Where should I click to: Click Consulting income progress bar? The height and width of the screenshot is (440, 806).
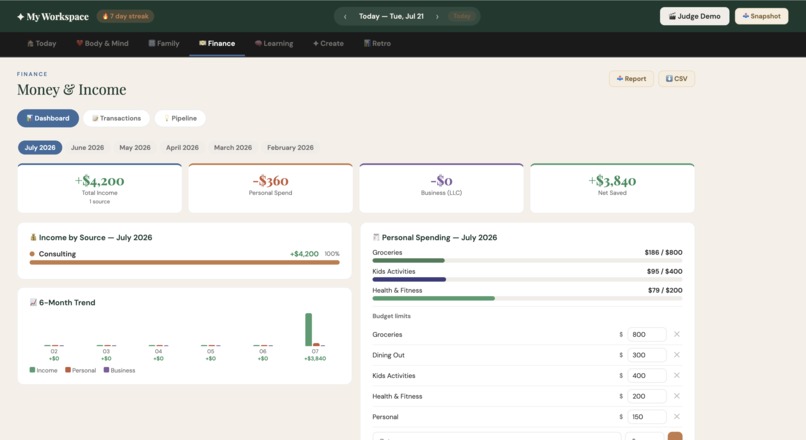[x=185, y=262]
